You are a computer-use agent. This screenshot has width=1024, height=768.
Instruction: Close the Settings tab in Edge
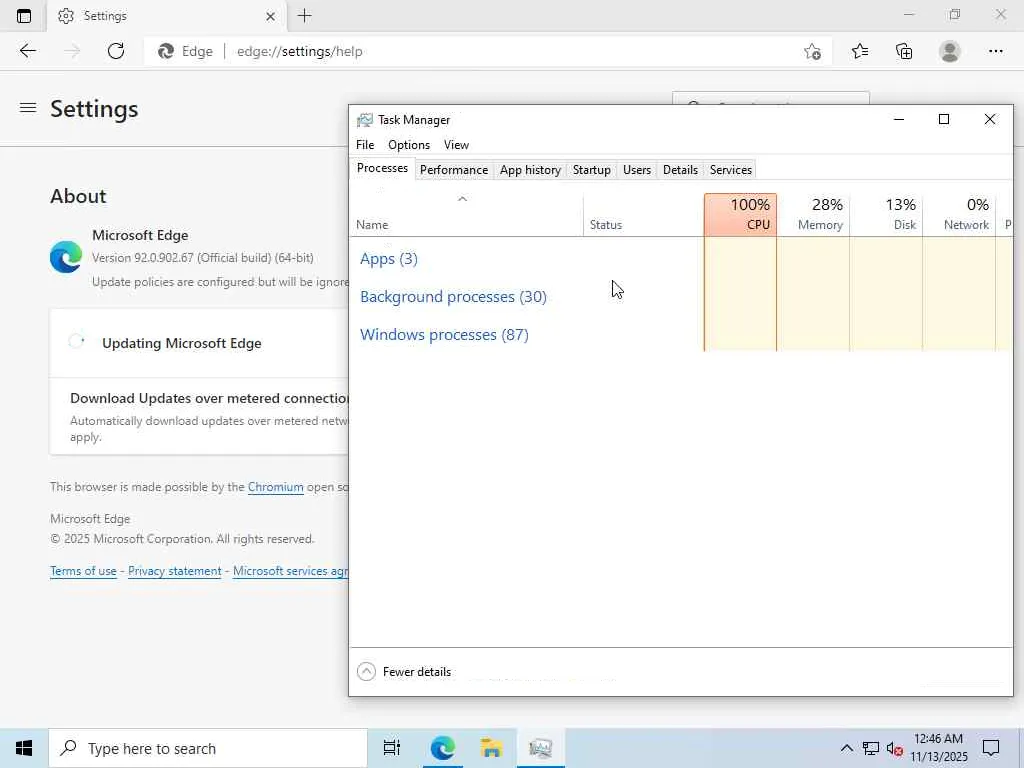[270, 16]
